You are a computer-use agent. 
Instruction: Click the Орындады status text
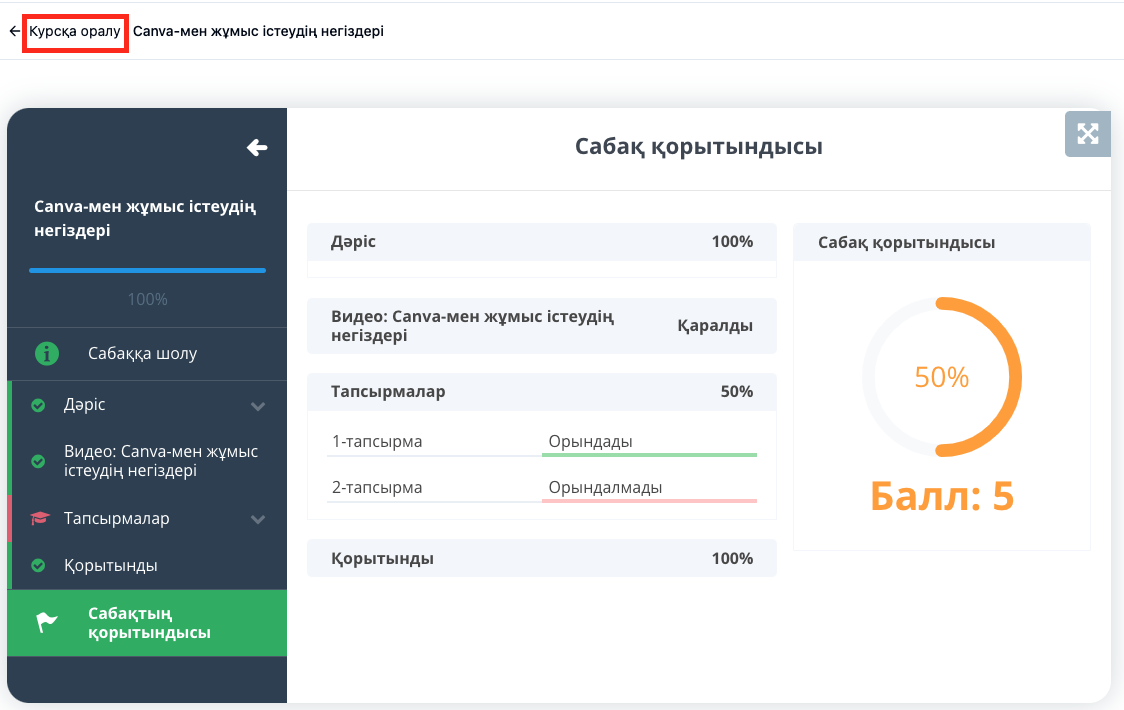click(x=591, y=442)
